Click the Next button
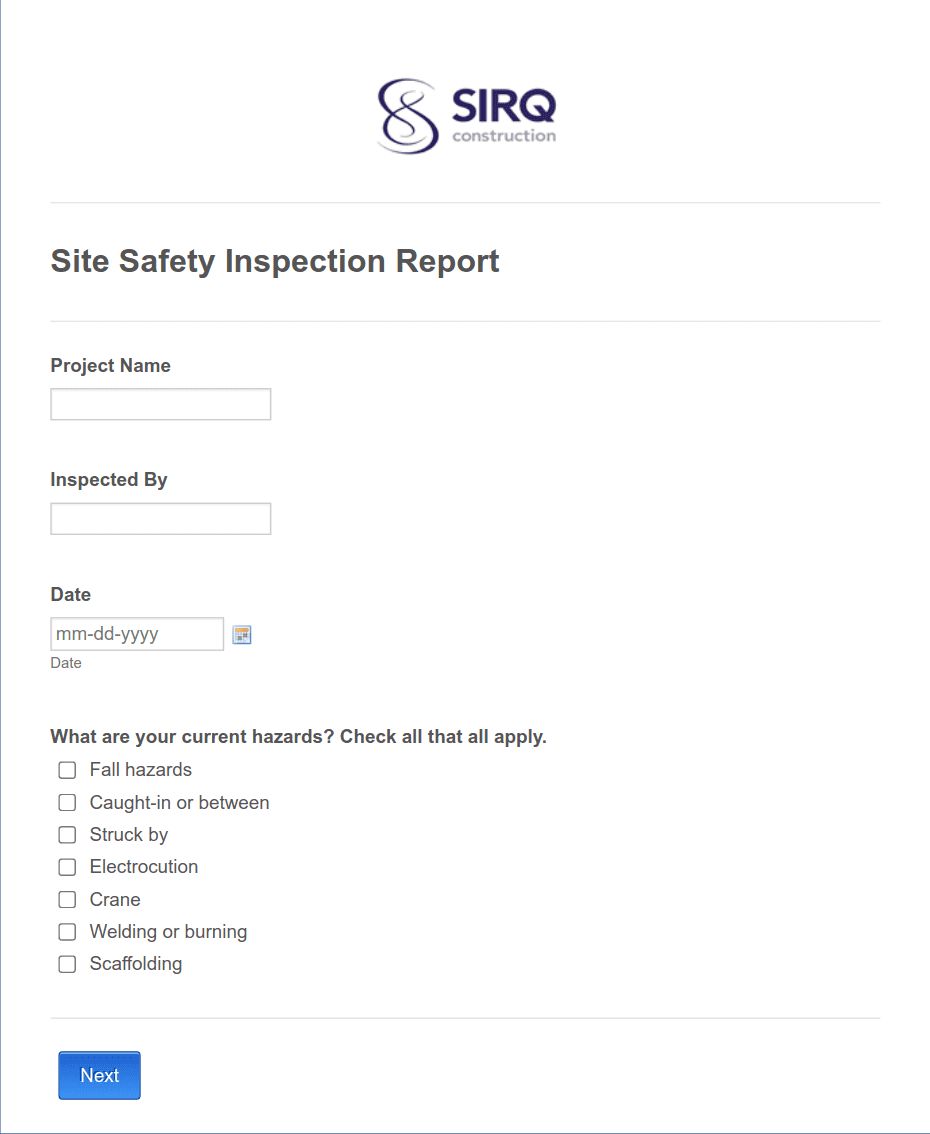The height and width of the screenshot is (1134, 930). pos(99,1075)
